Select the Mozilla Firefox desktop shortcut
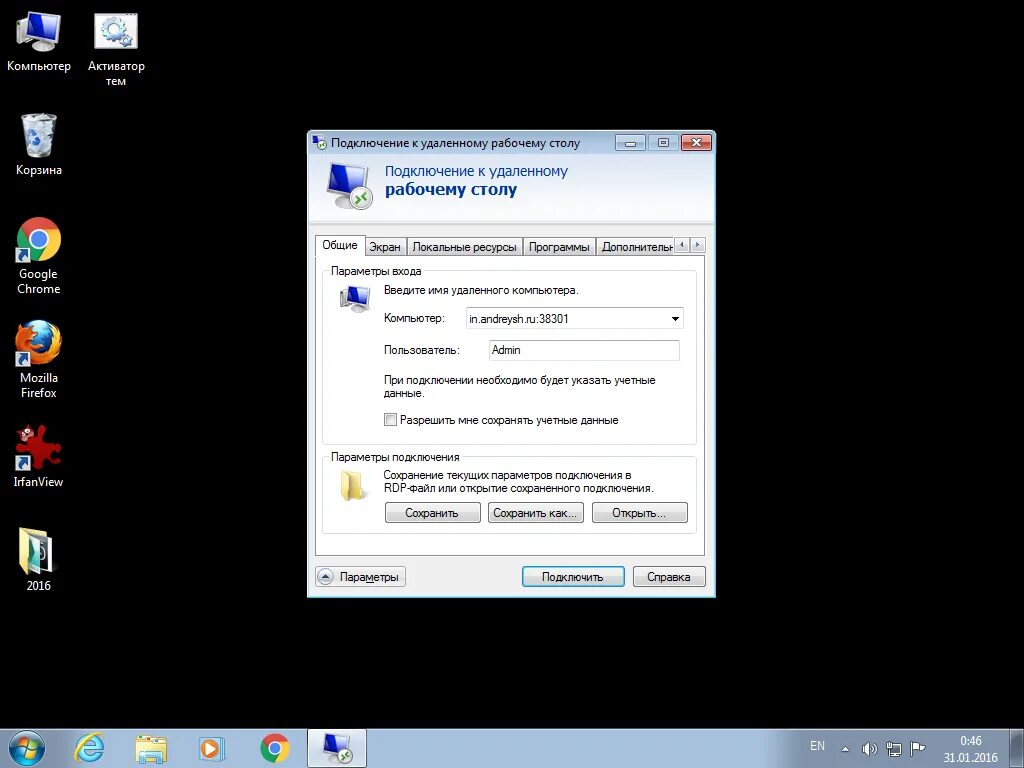The width and height of the screenshot is (1024, 768). click(x=39, y=359)
